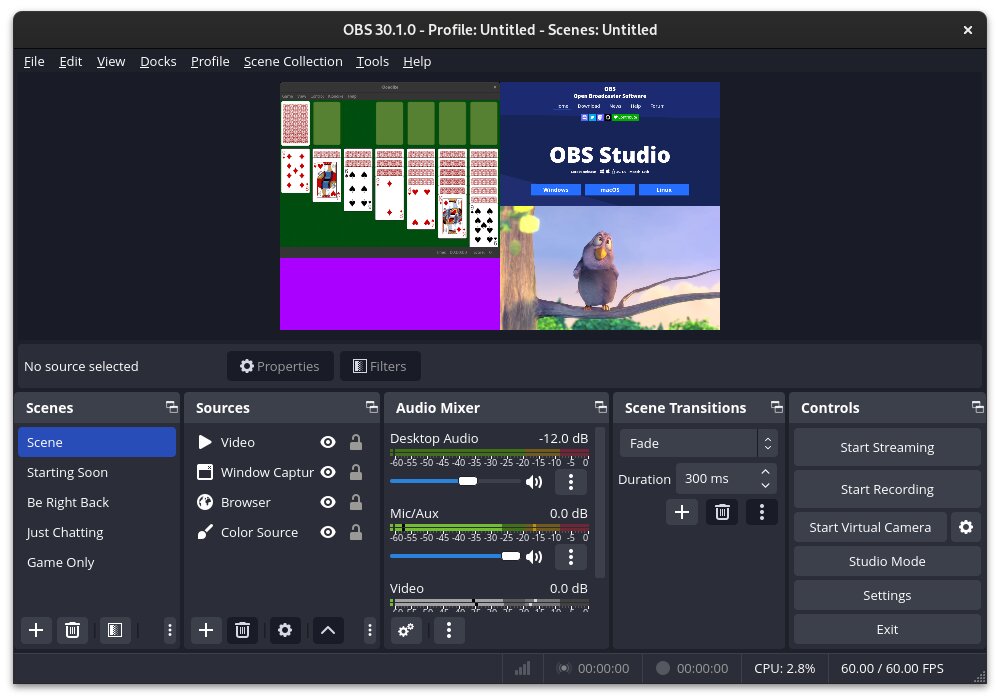Lock the Video source

click(x=356, y=442)
